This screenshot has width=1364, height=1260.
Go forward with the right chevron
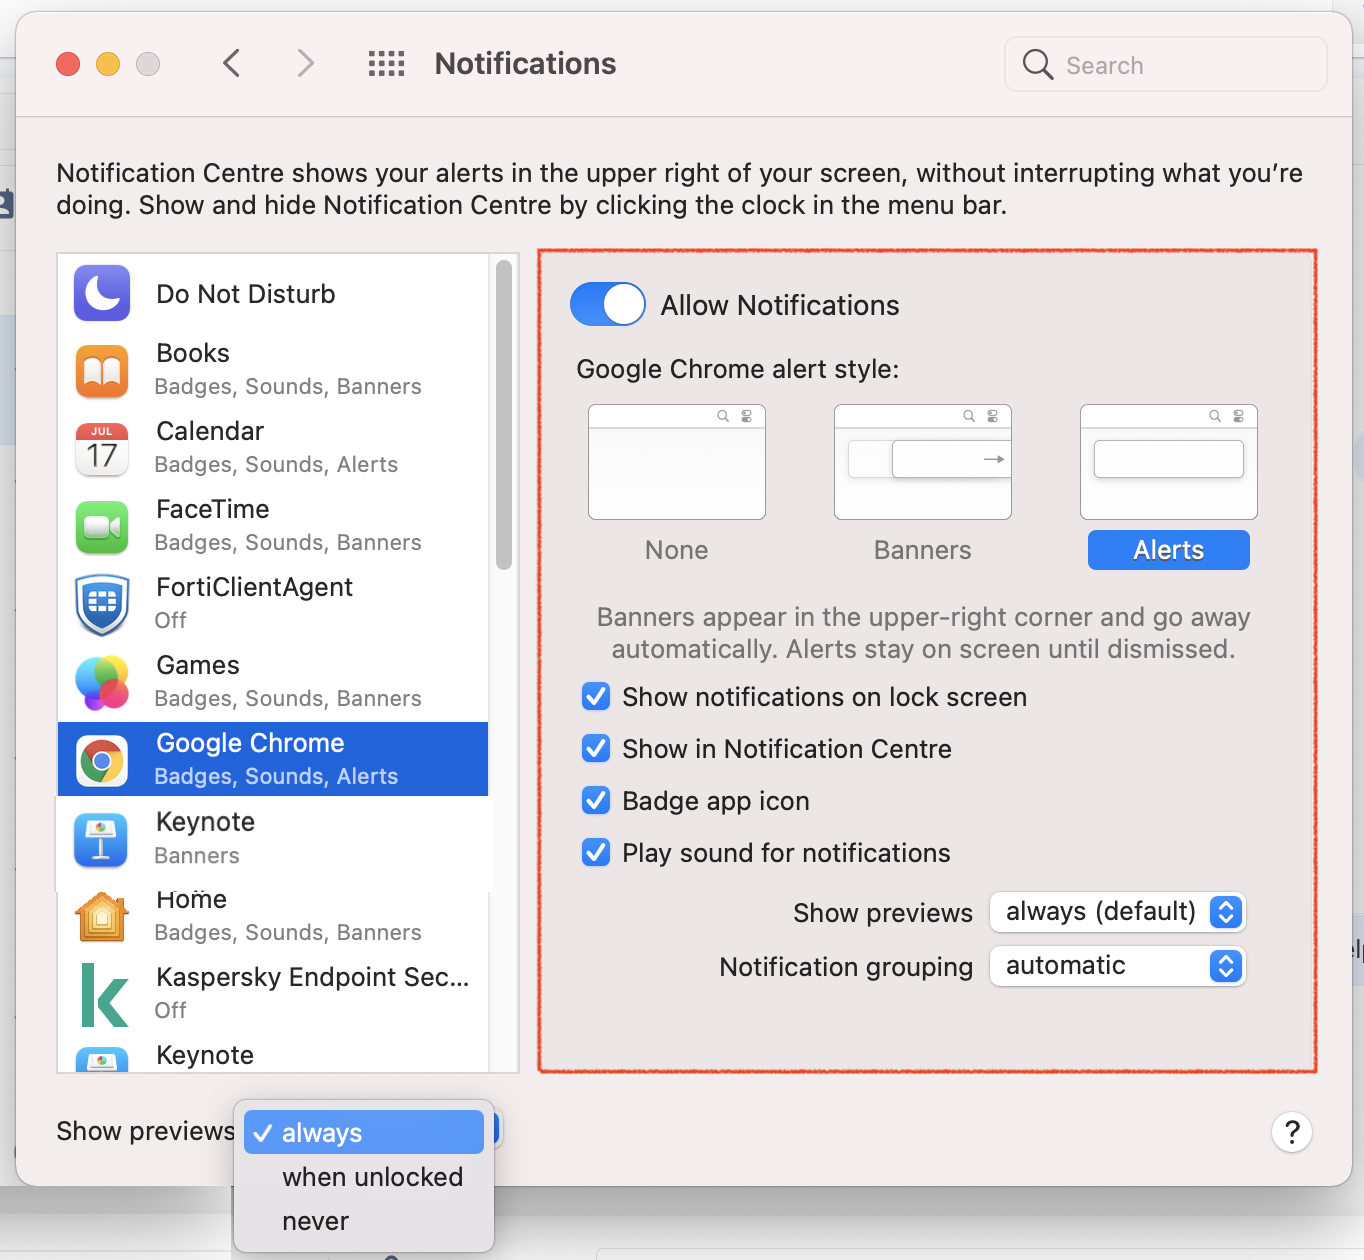[306, 64]
